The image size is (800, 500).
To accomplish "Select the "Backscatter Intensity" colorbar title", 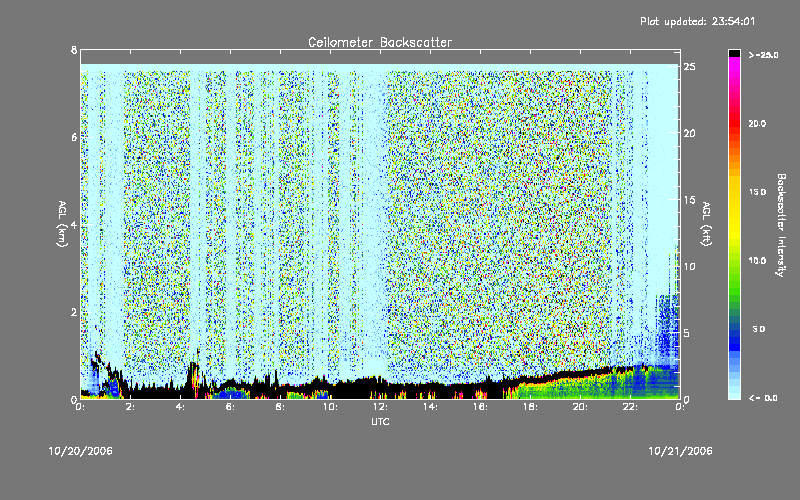I will pyautogui.click(x=781, y=225).
